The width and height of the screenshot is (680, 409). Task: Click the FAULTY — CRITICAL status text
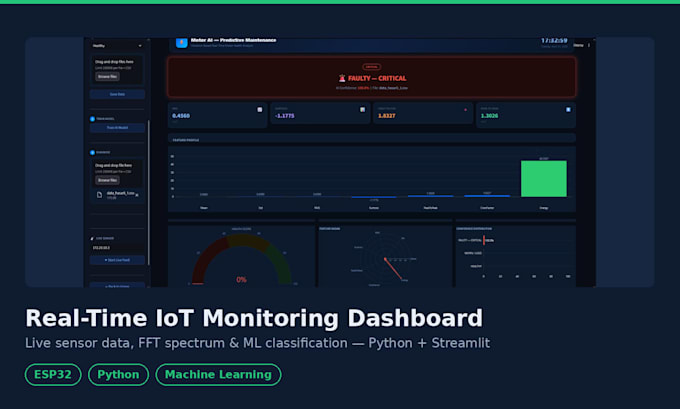click(377, 79)
